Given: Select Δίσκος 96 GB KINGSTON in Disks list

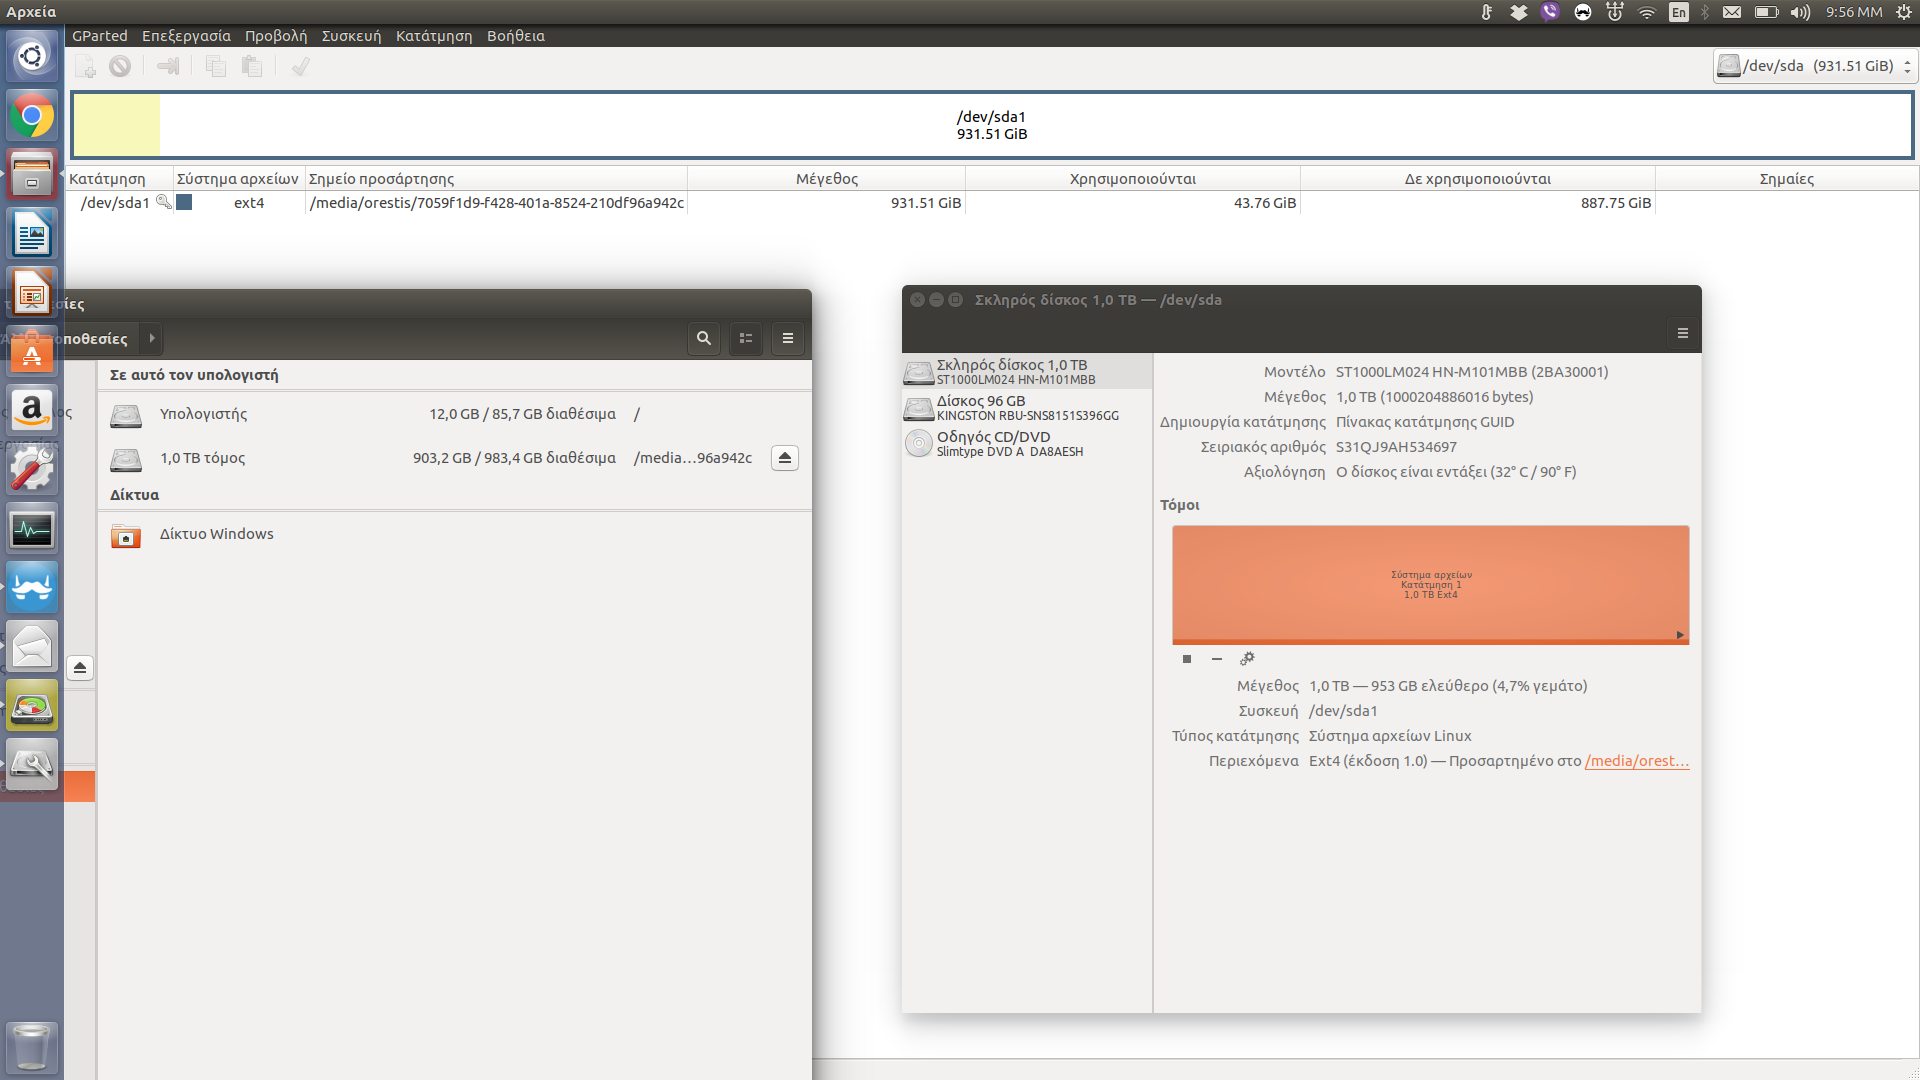Looking at the screenshot, I should coord(1027,407).
